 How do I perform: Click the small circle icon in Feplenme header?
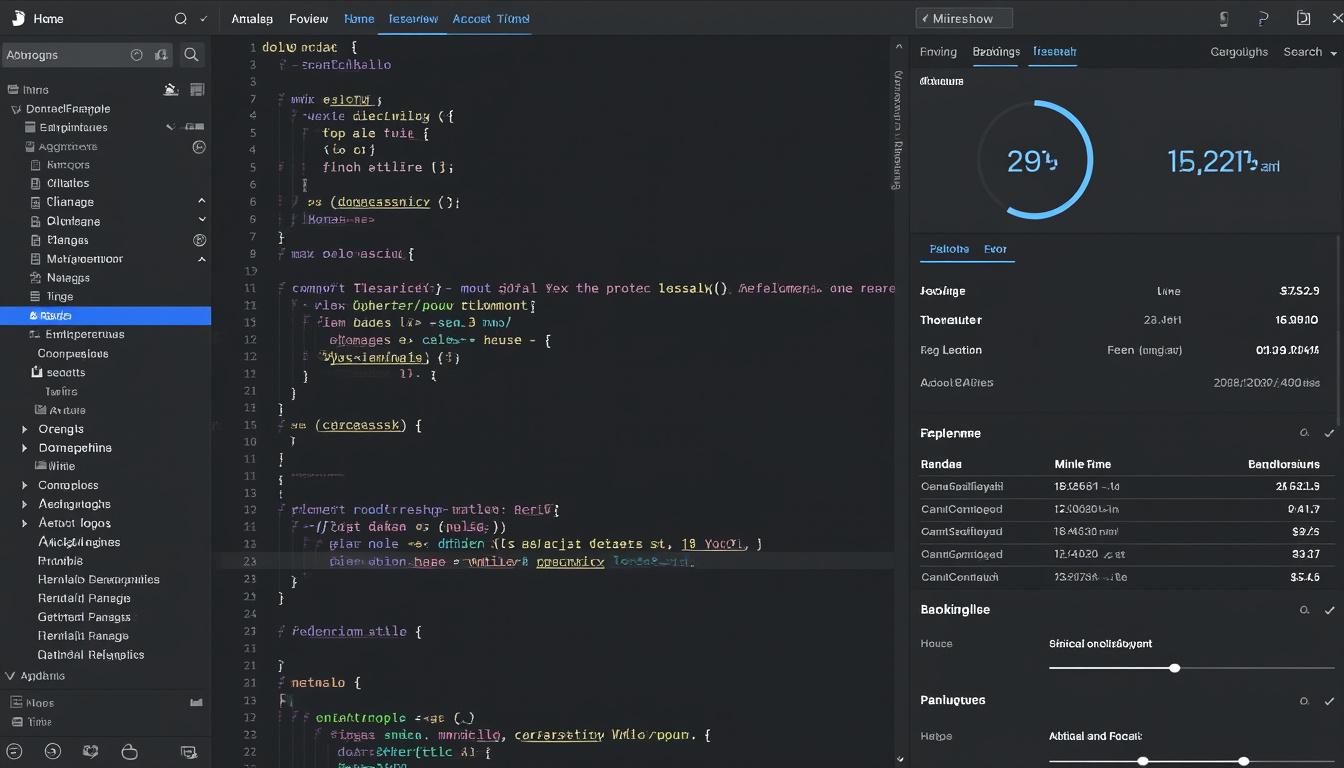[1304, 433]
